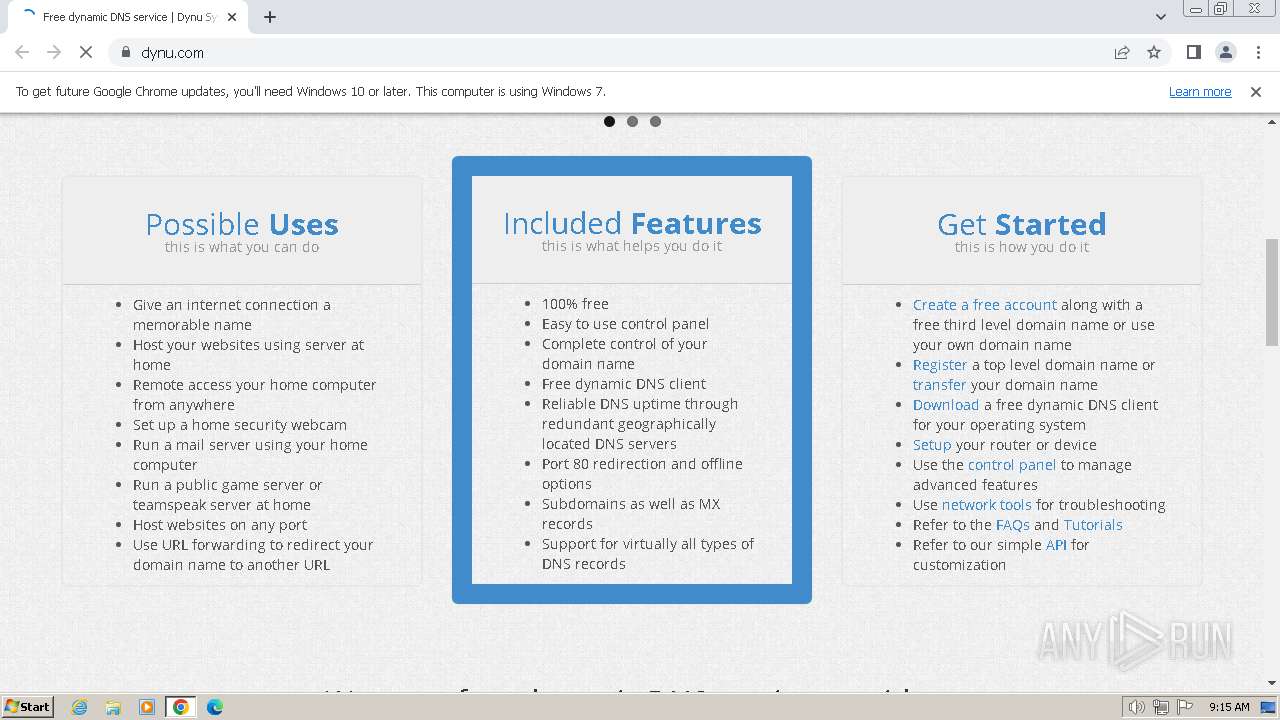
Task: Open a new tab with plus
Action: [x=270, y=17]
